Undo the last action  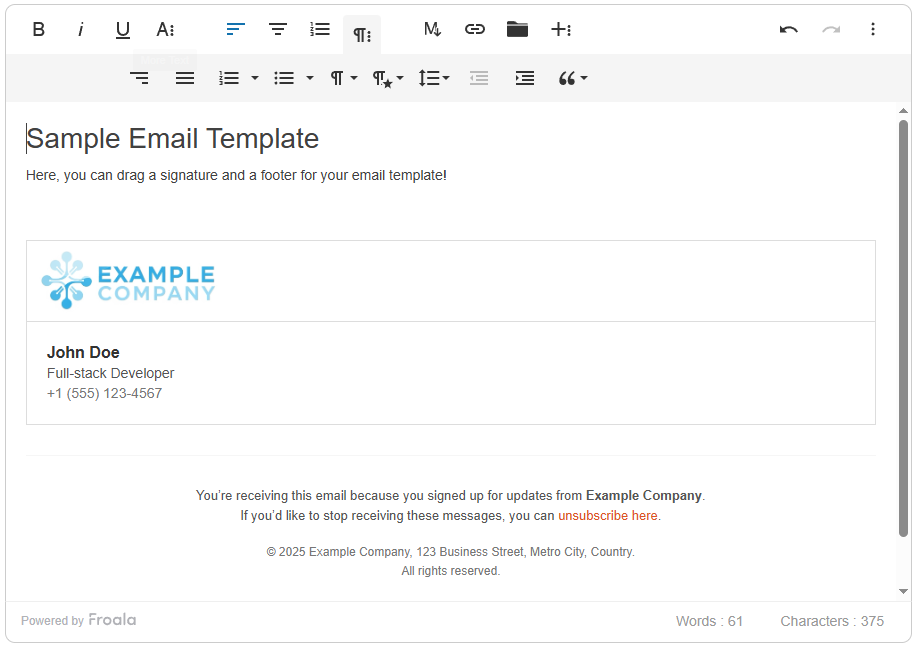coord(789,30)
